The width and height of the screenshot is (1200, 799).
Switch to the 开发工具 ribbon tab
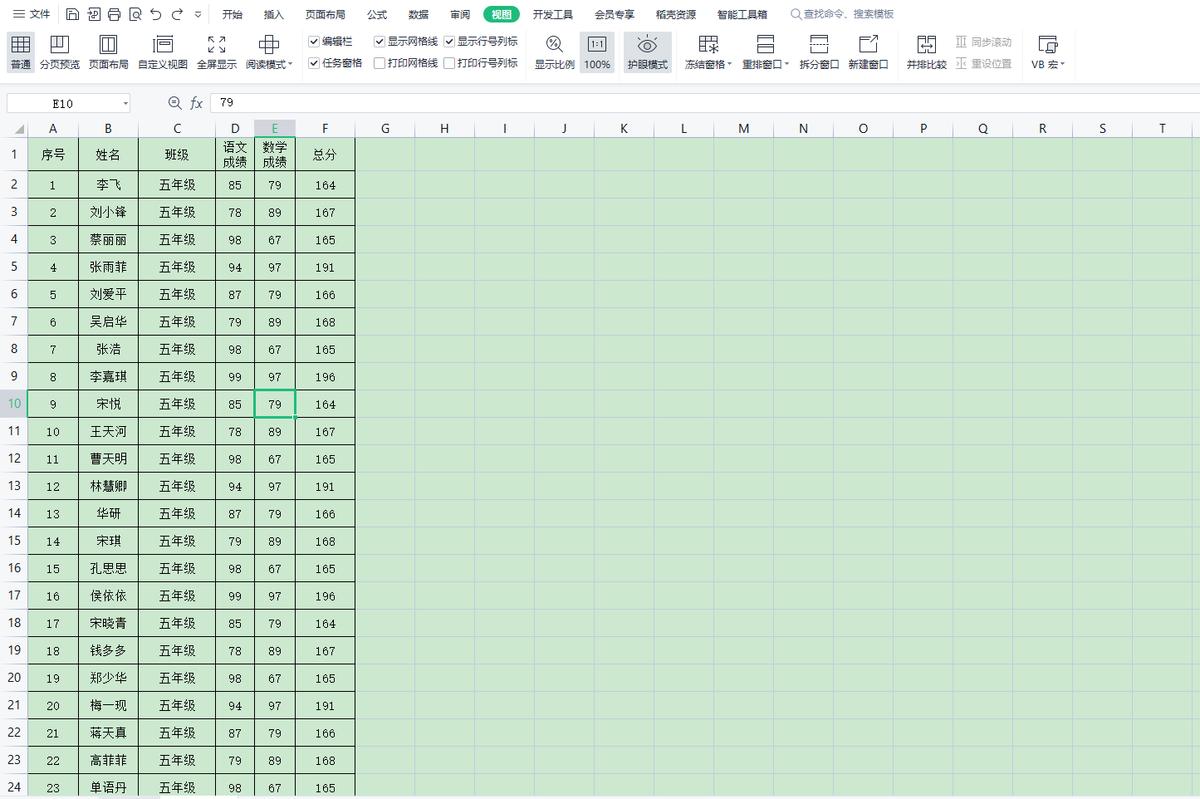click(x=552, y=14)
